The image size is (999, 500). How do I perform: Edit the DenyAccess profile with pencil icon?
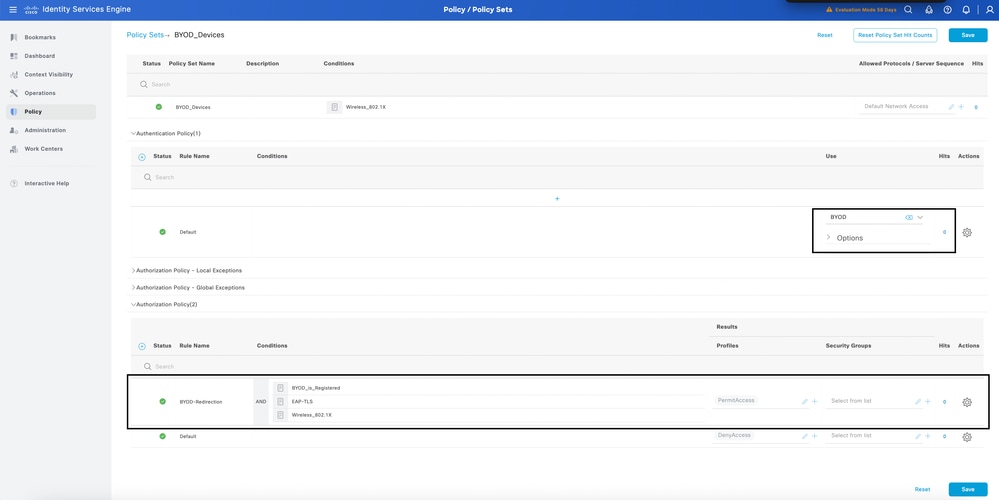tap(805, 436)
